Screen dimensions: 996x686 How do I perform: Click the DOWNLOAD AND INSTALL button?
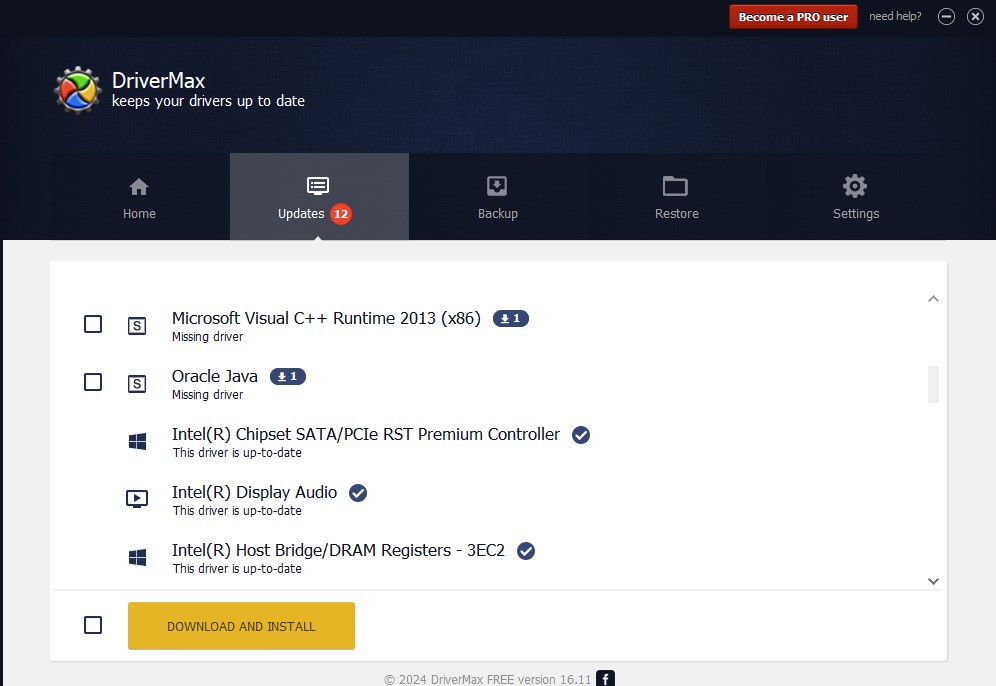[x=241, y=626]
